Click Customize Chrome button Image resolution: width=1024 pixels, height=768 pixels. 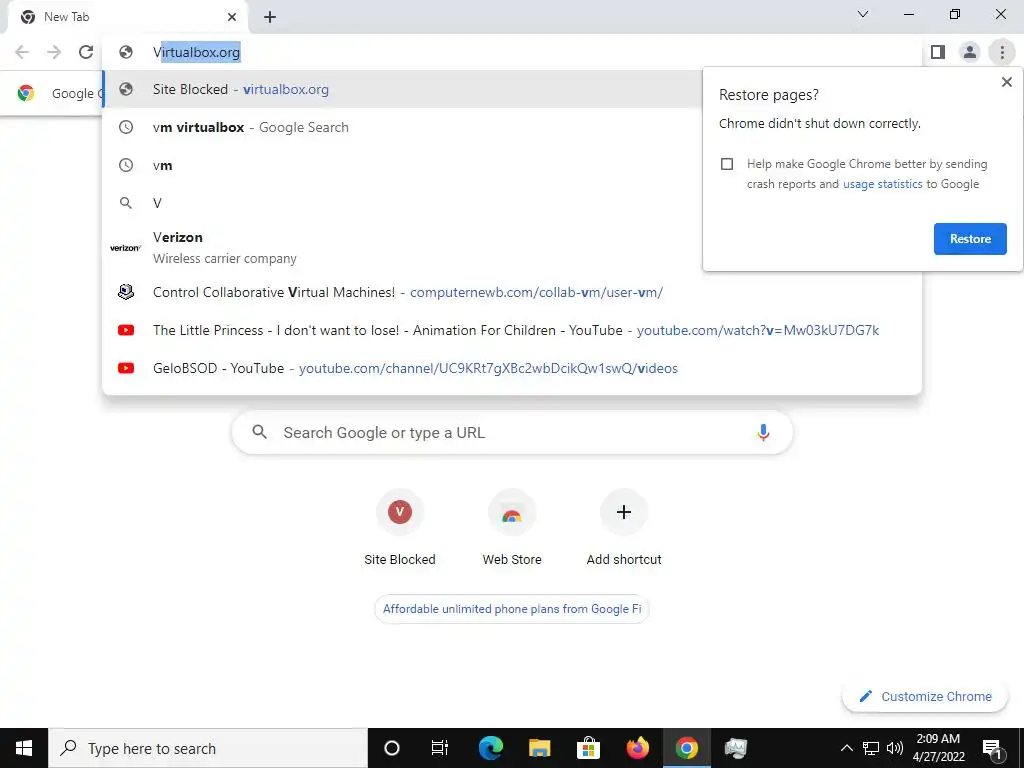click(x=926, y=697)
